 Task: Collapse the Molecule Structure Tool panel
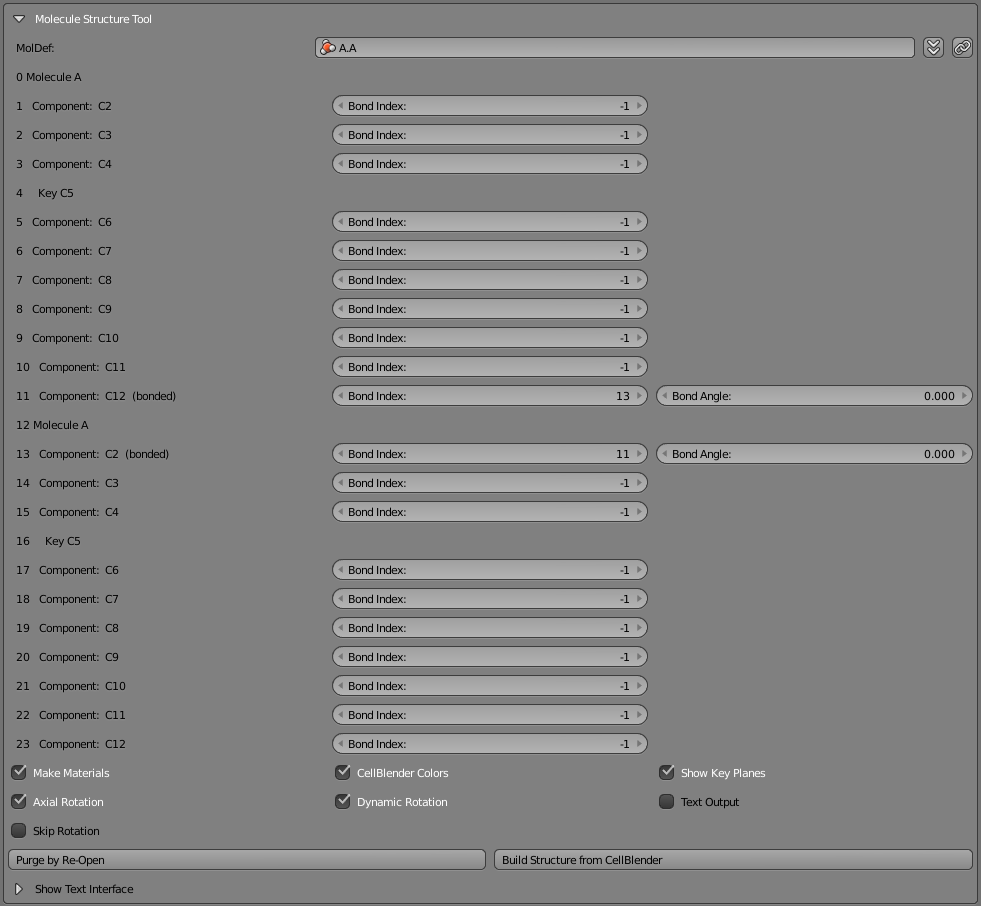tap(19, 19)
